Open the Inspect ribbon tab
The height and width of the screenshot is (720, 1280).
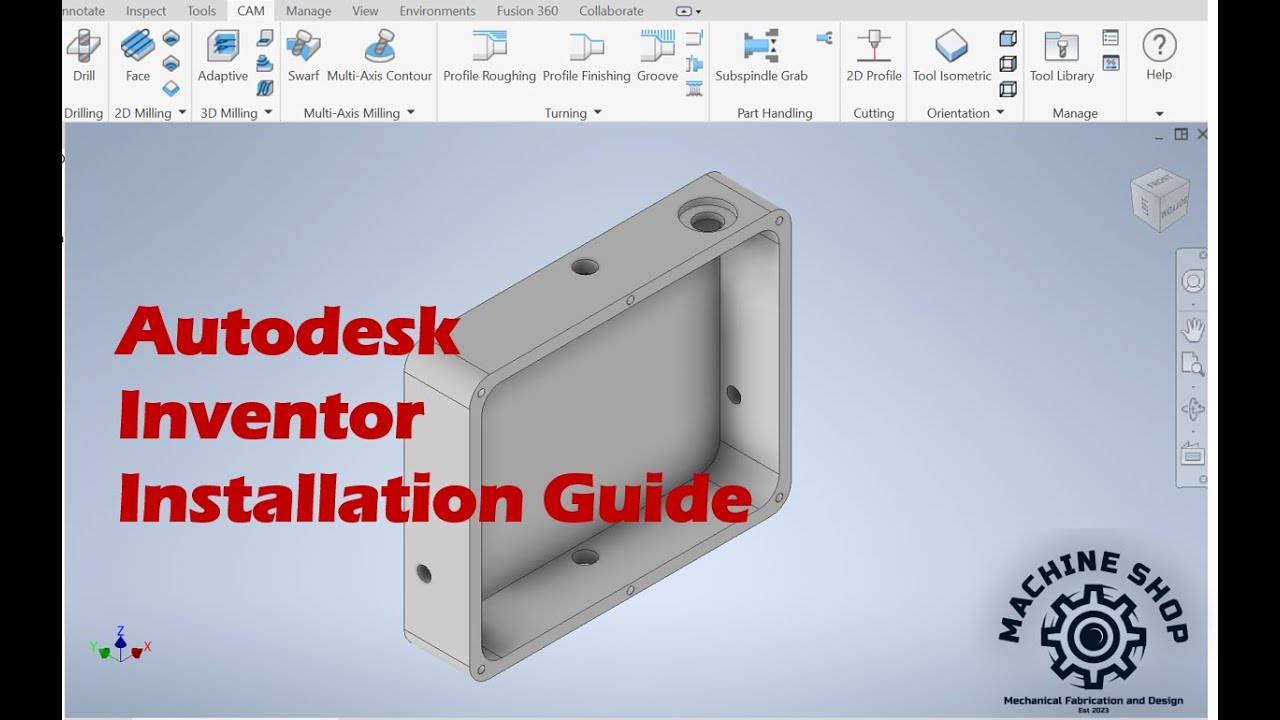[146, 11]
